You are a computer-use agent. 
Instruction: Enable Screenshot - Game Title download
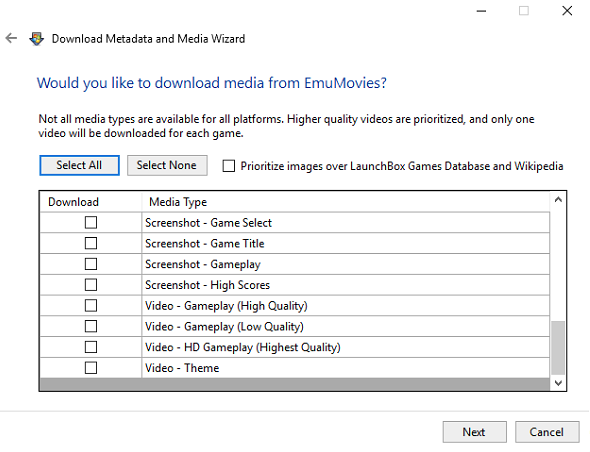pyautogui.click(x=91, y=243)
